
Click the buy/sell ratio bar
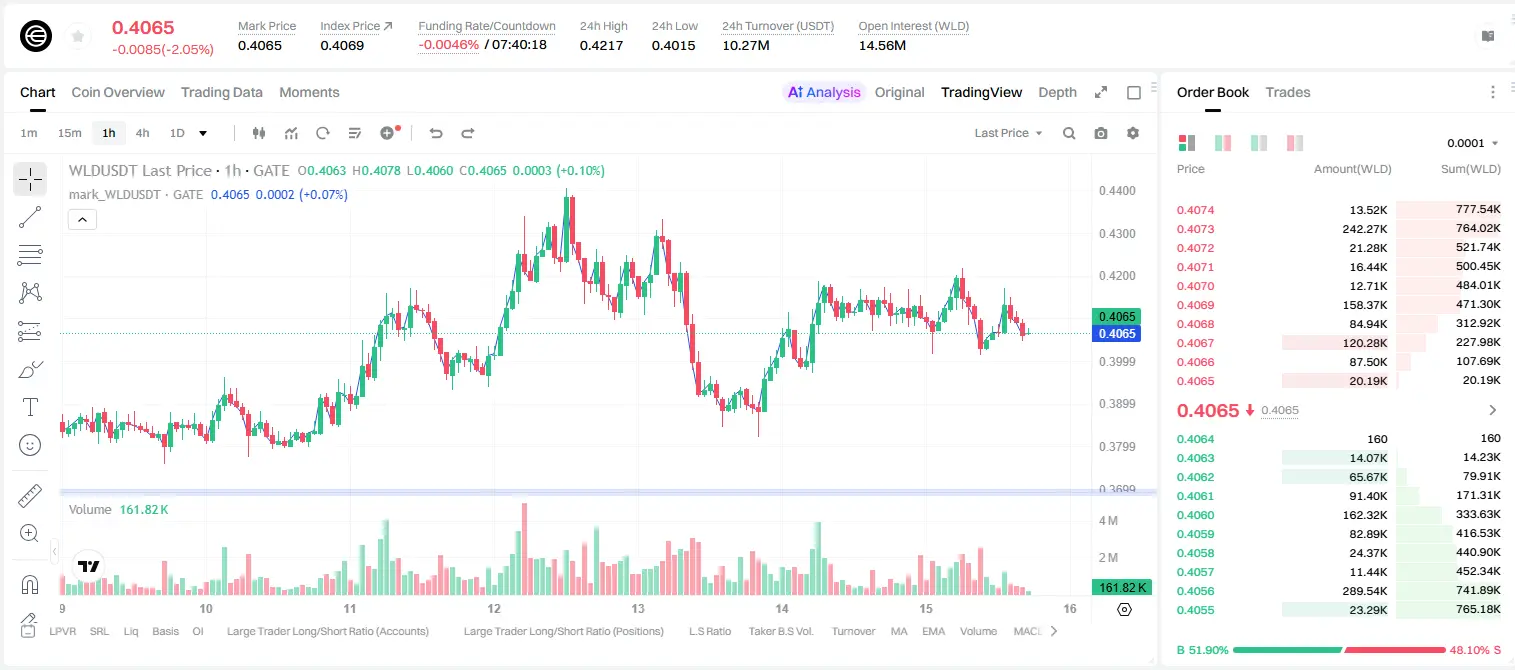tap(1339, 650)
